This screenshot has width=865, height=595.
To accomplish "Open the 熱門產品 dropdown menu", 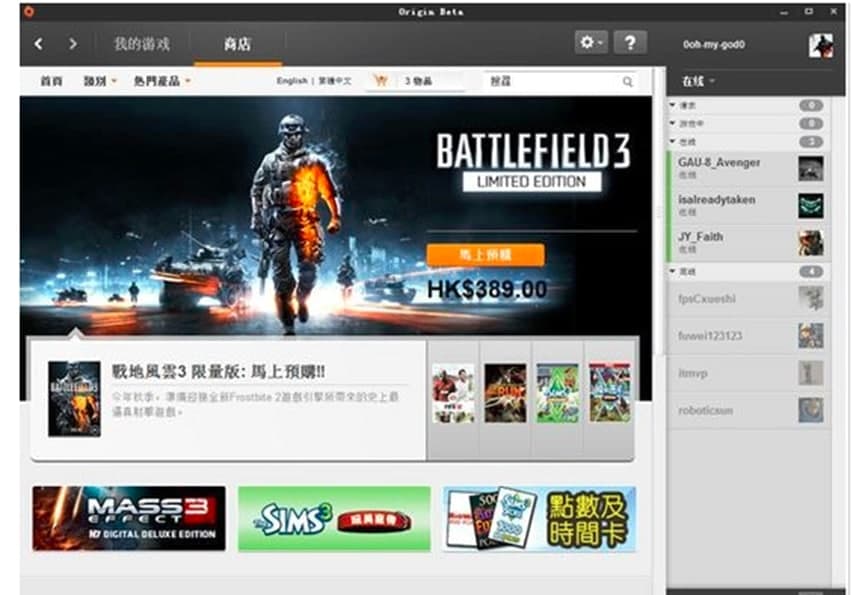I will (x=162, y=81).
